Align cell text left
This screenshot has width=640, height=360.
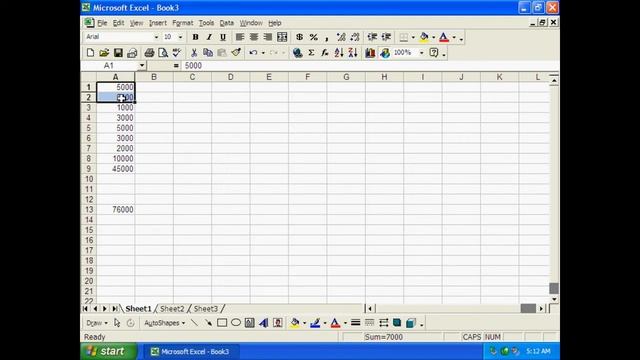pos(240,37)
